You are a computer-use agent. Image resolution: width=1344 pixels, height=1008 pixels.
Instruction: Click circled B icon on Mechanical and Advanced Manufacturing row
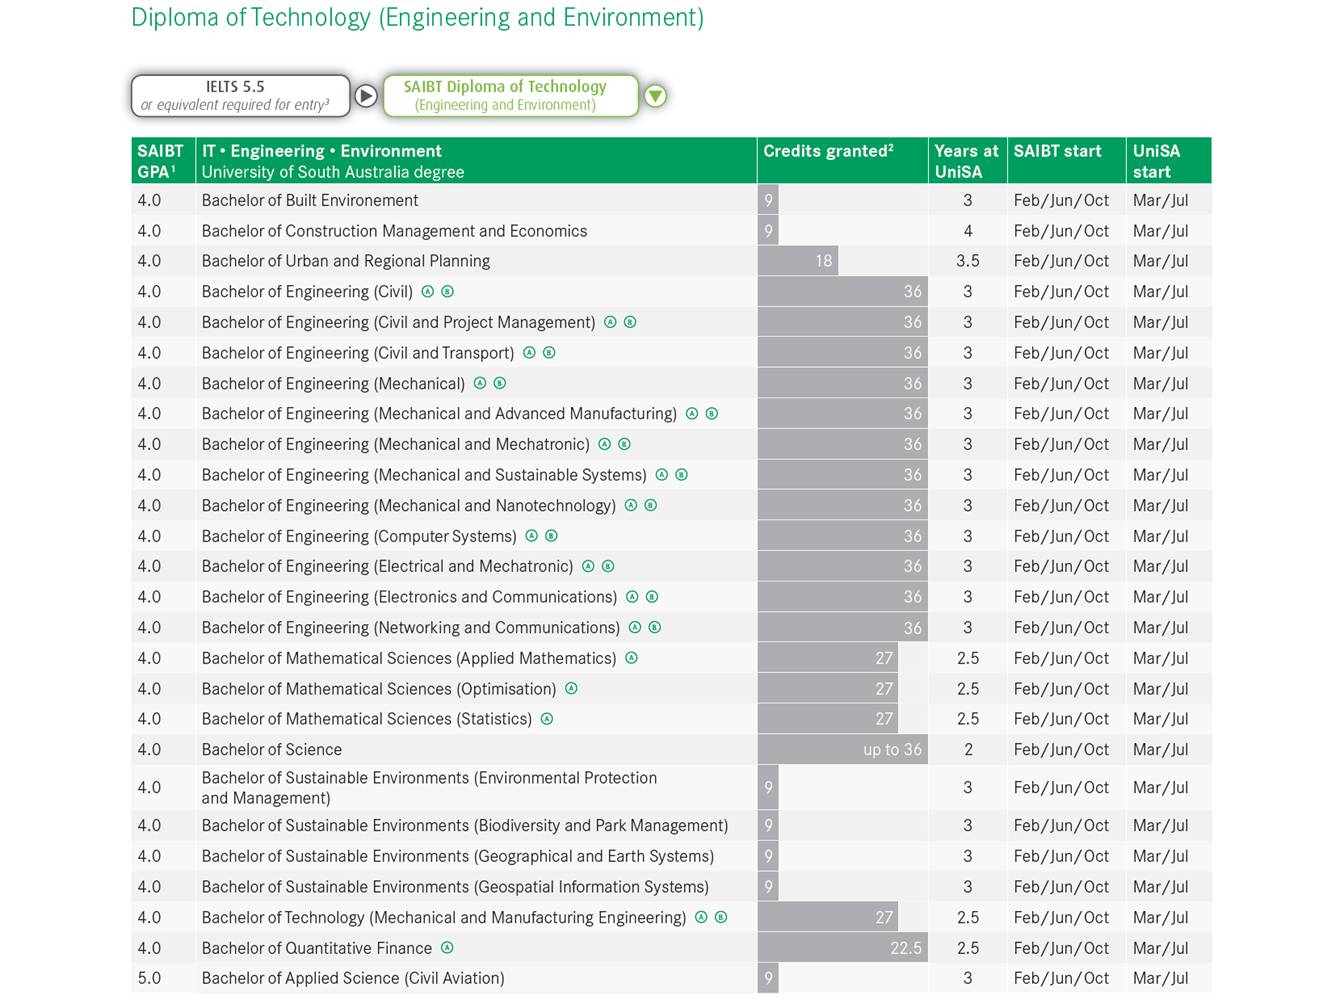(712, 414)
